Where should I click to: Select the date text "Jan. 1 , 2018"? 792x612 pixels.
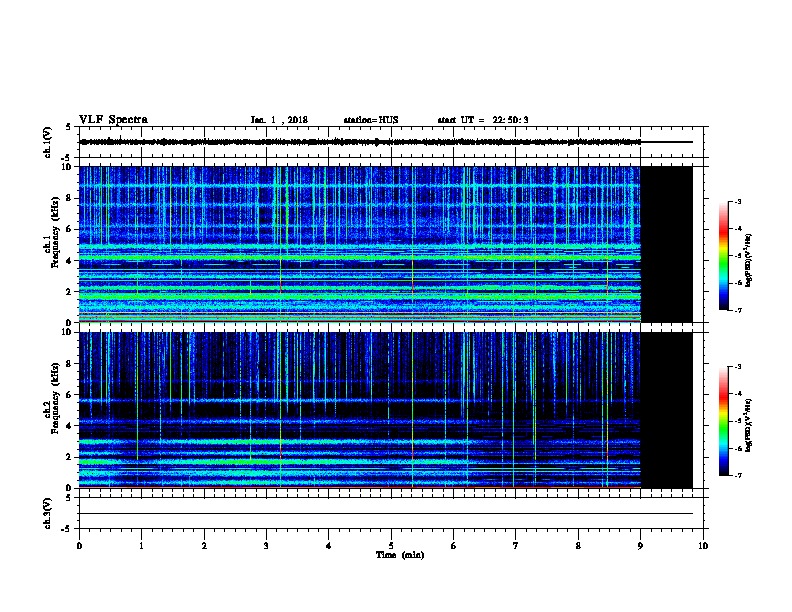pyautogui.click(x=279, y=120)
